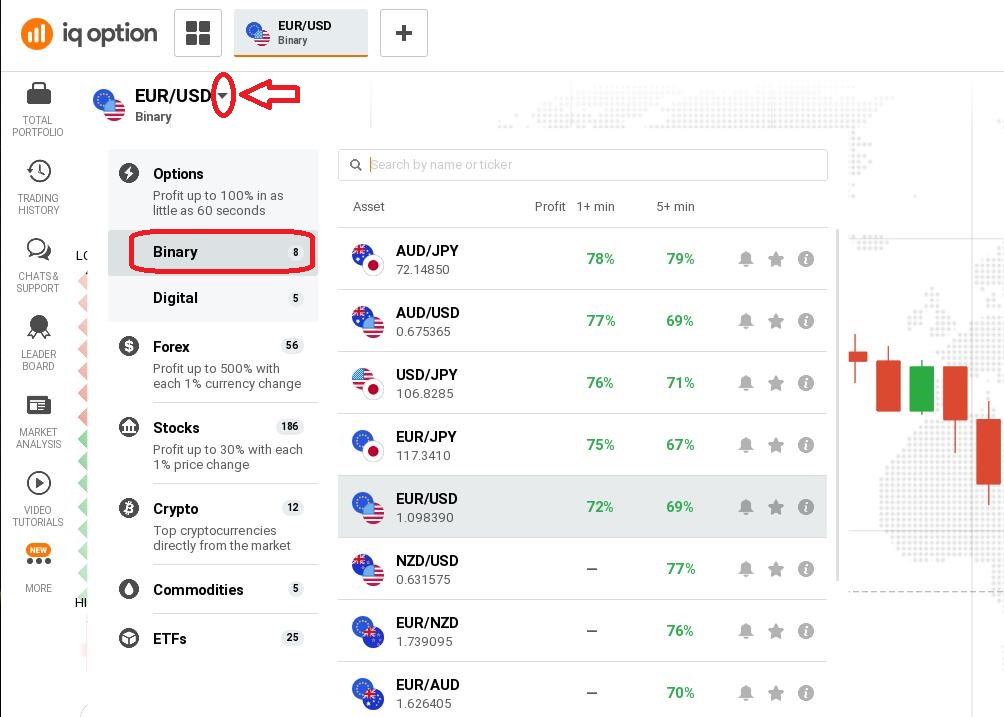Favorite EUR/NZD with the star

776,631
